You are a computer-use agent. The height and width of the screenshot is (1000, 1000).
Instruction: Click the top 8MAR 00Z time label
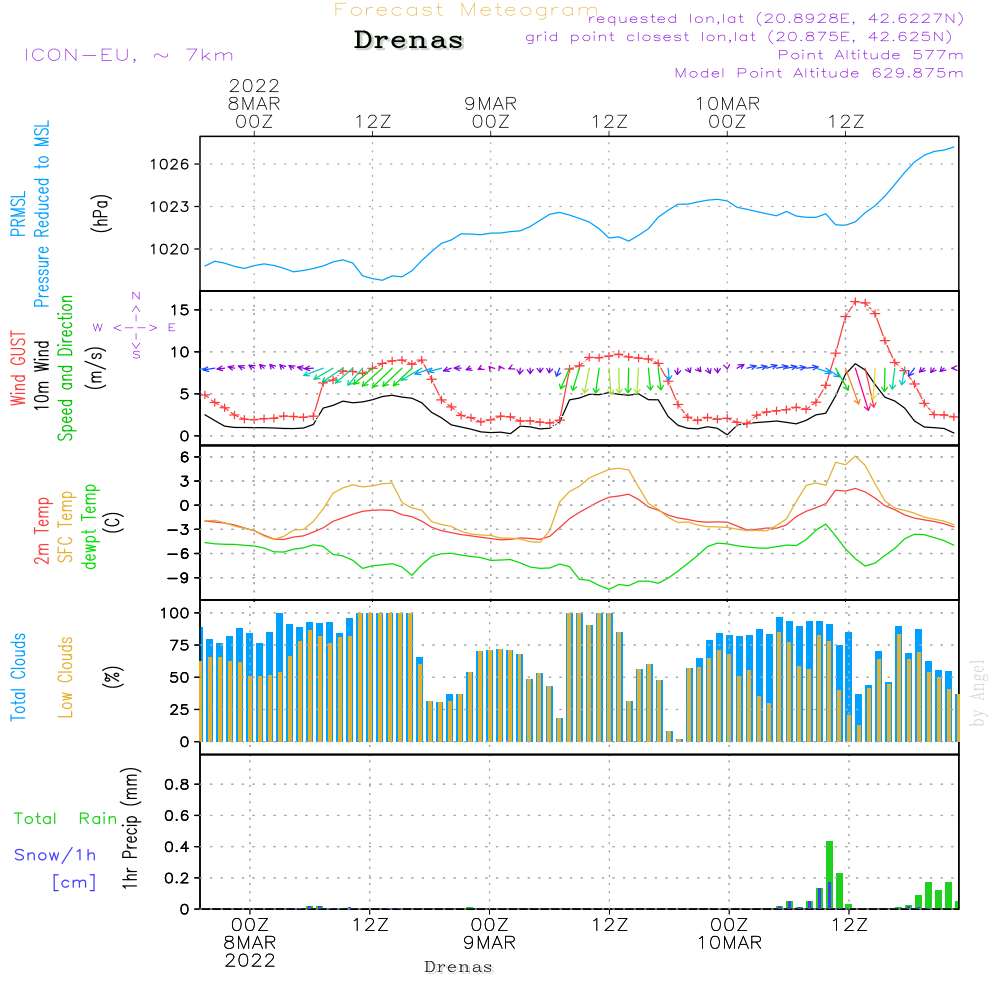[254, 113]
